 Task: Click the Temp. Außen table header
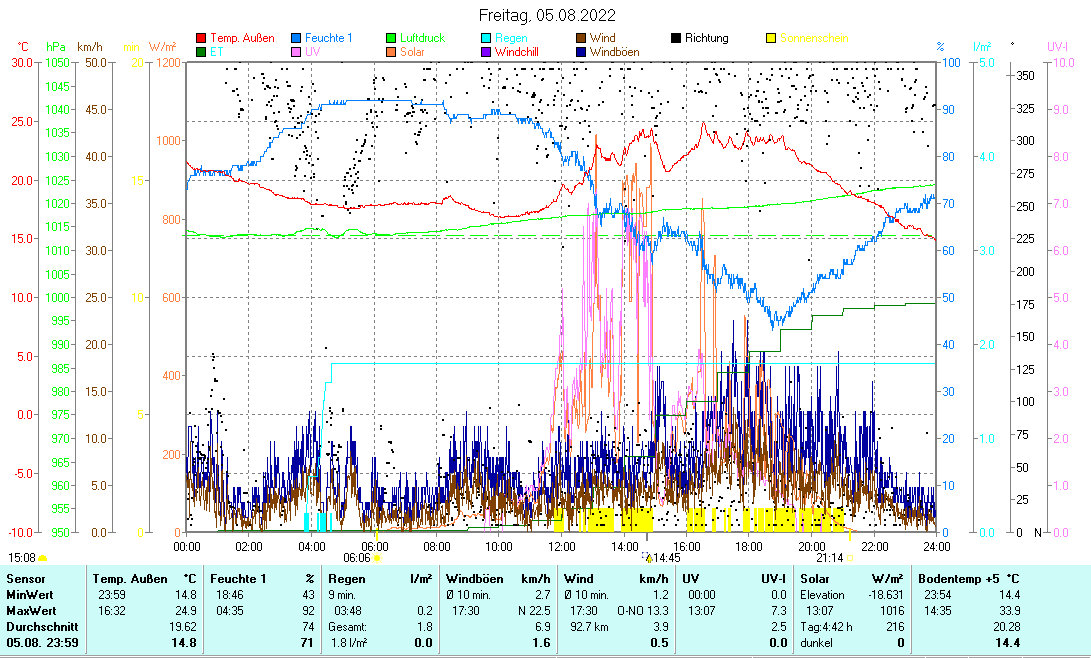click(130, 579)
